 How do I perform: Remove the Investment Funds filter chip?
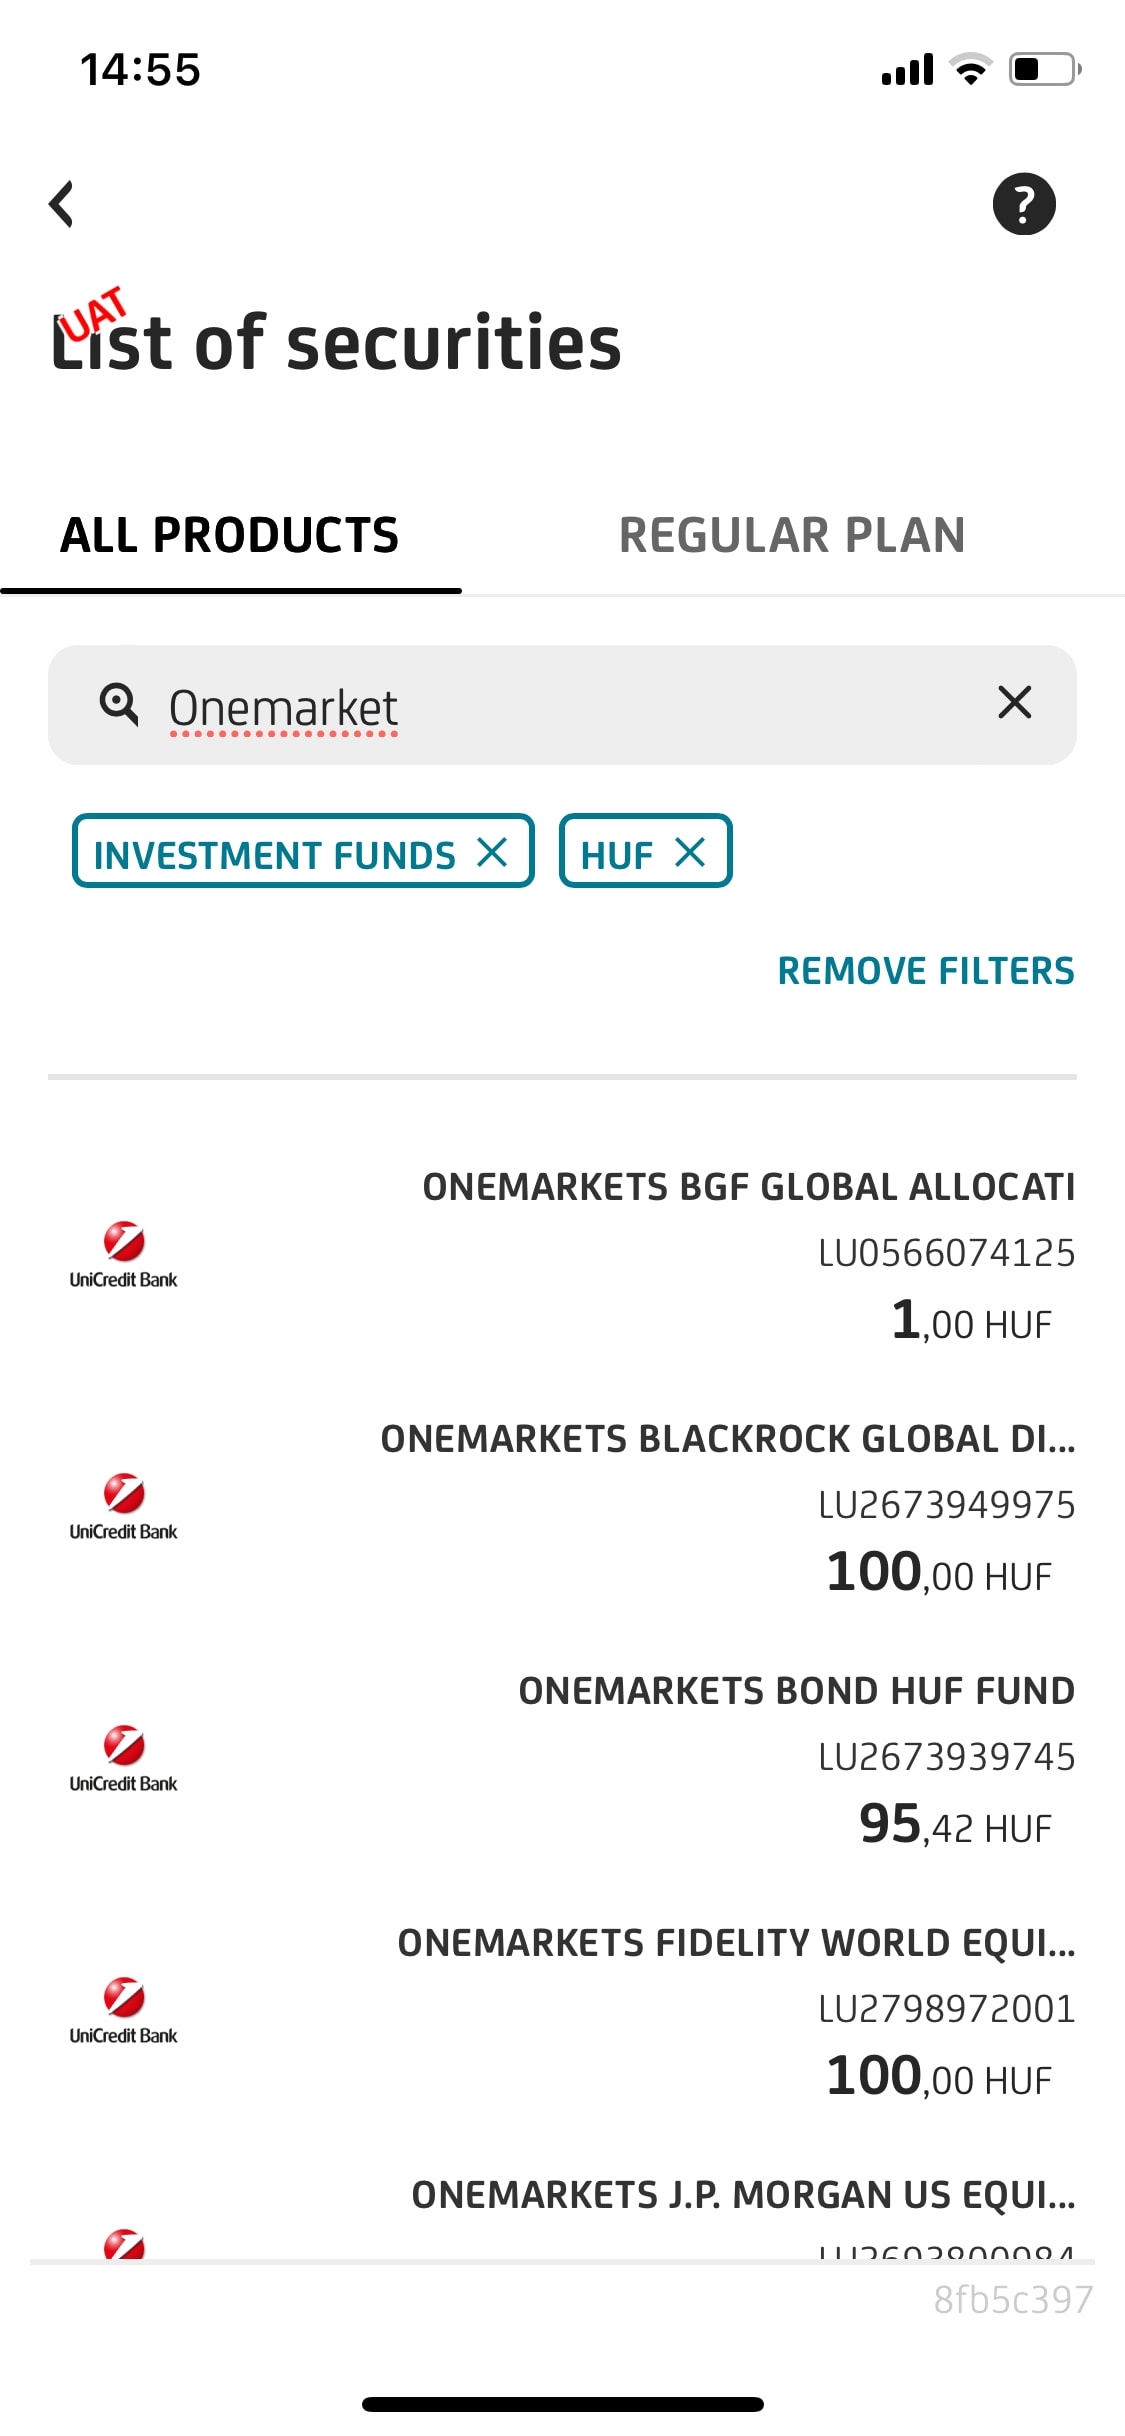pos(492,853)
